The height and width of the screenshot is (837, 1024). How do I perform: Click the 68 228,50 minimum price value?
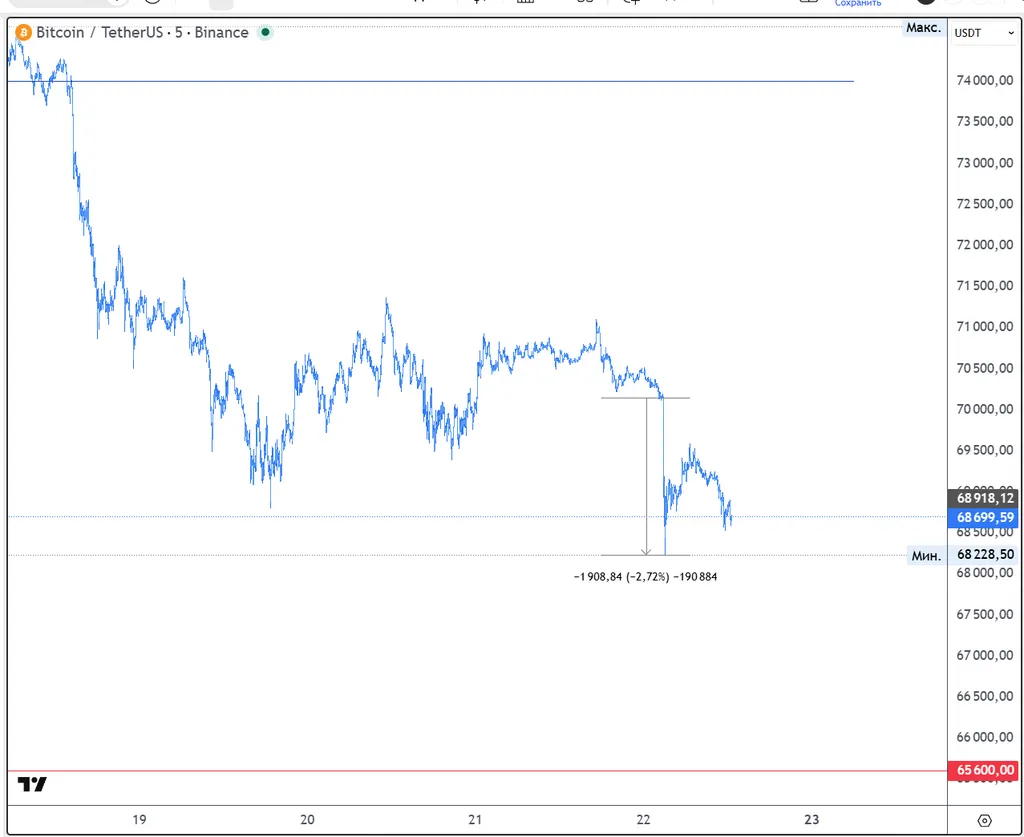[985, 555]
